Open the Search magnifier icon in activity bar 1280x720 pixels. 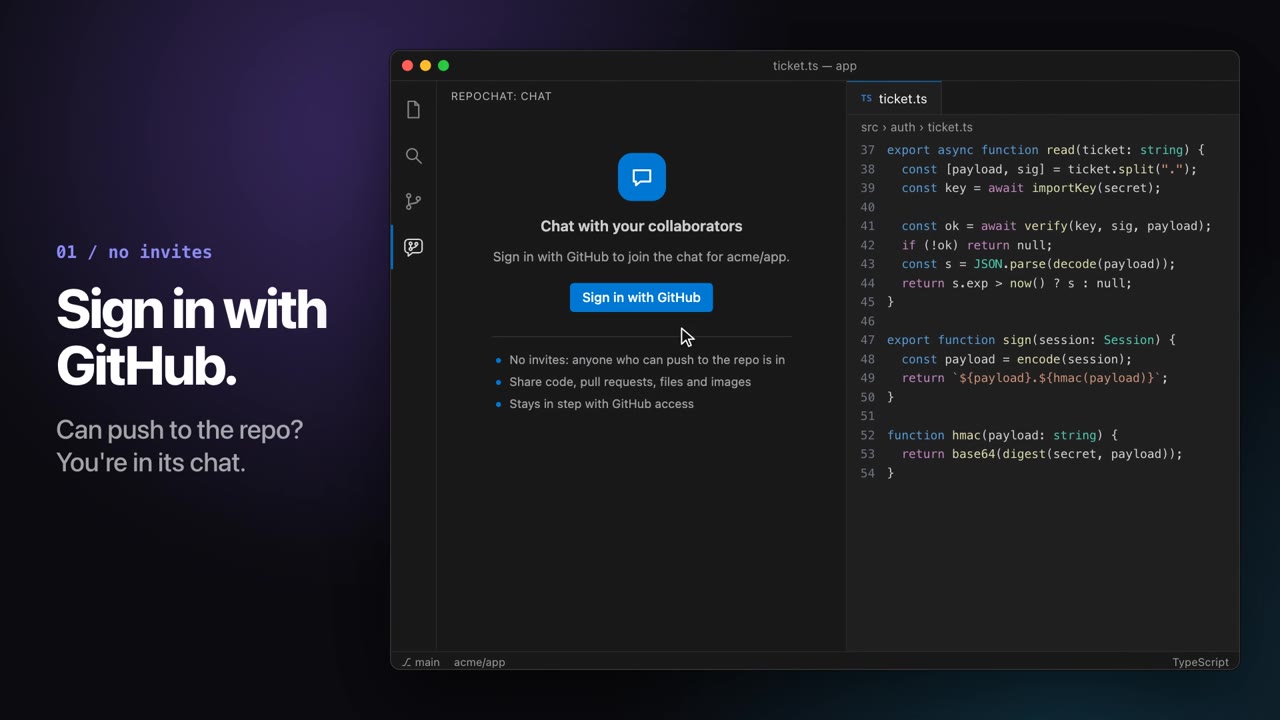click(413, 156)
